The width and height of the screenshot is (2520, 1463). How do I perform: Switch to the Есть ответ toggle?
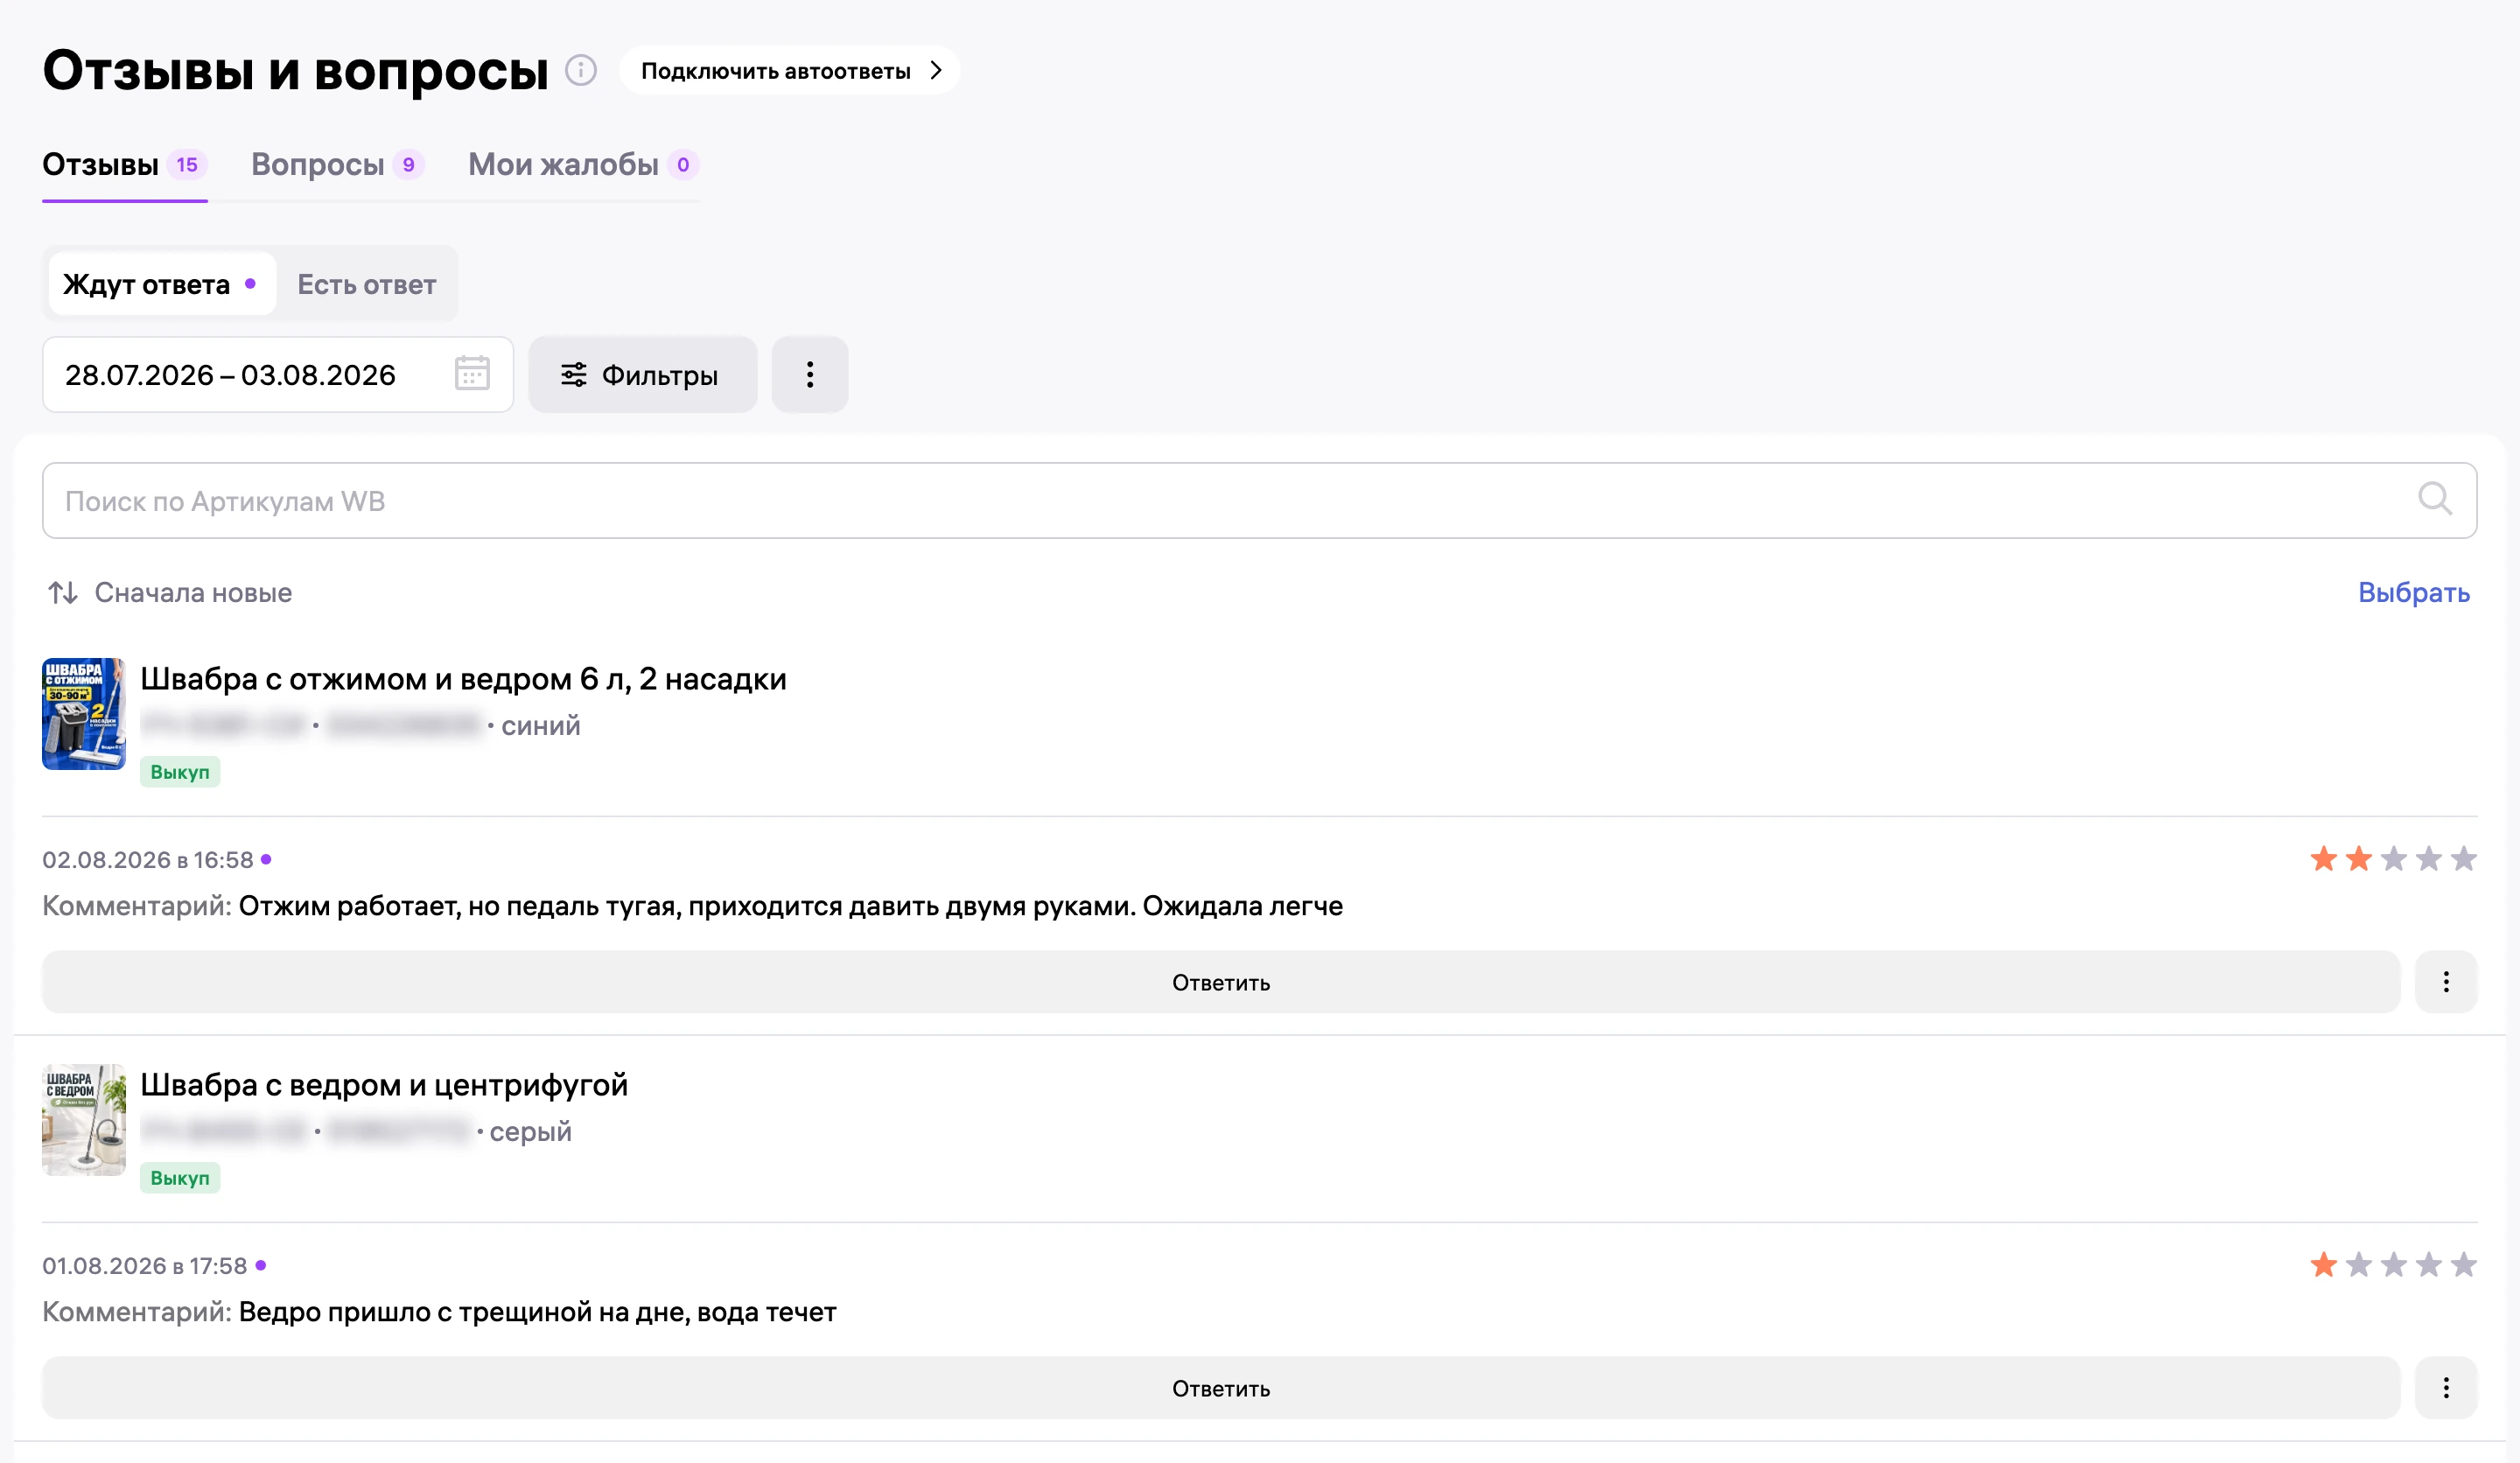point(367,284)
